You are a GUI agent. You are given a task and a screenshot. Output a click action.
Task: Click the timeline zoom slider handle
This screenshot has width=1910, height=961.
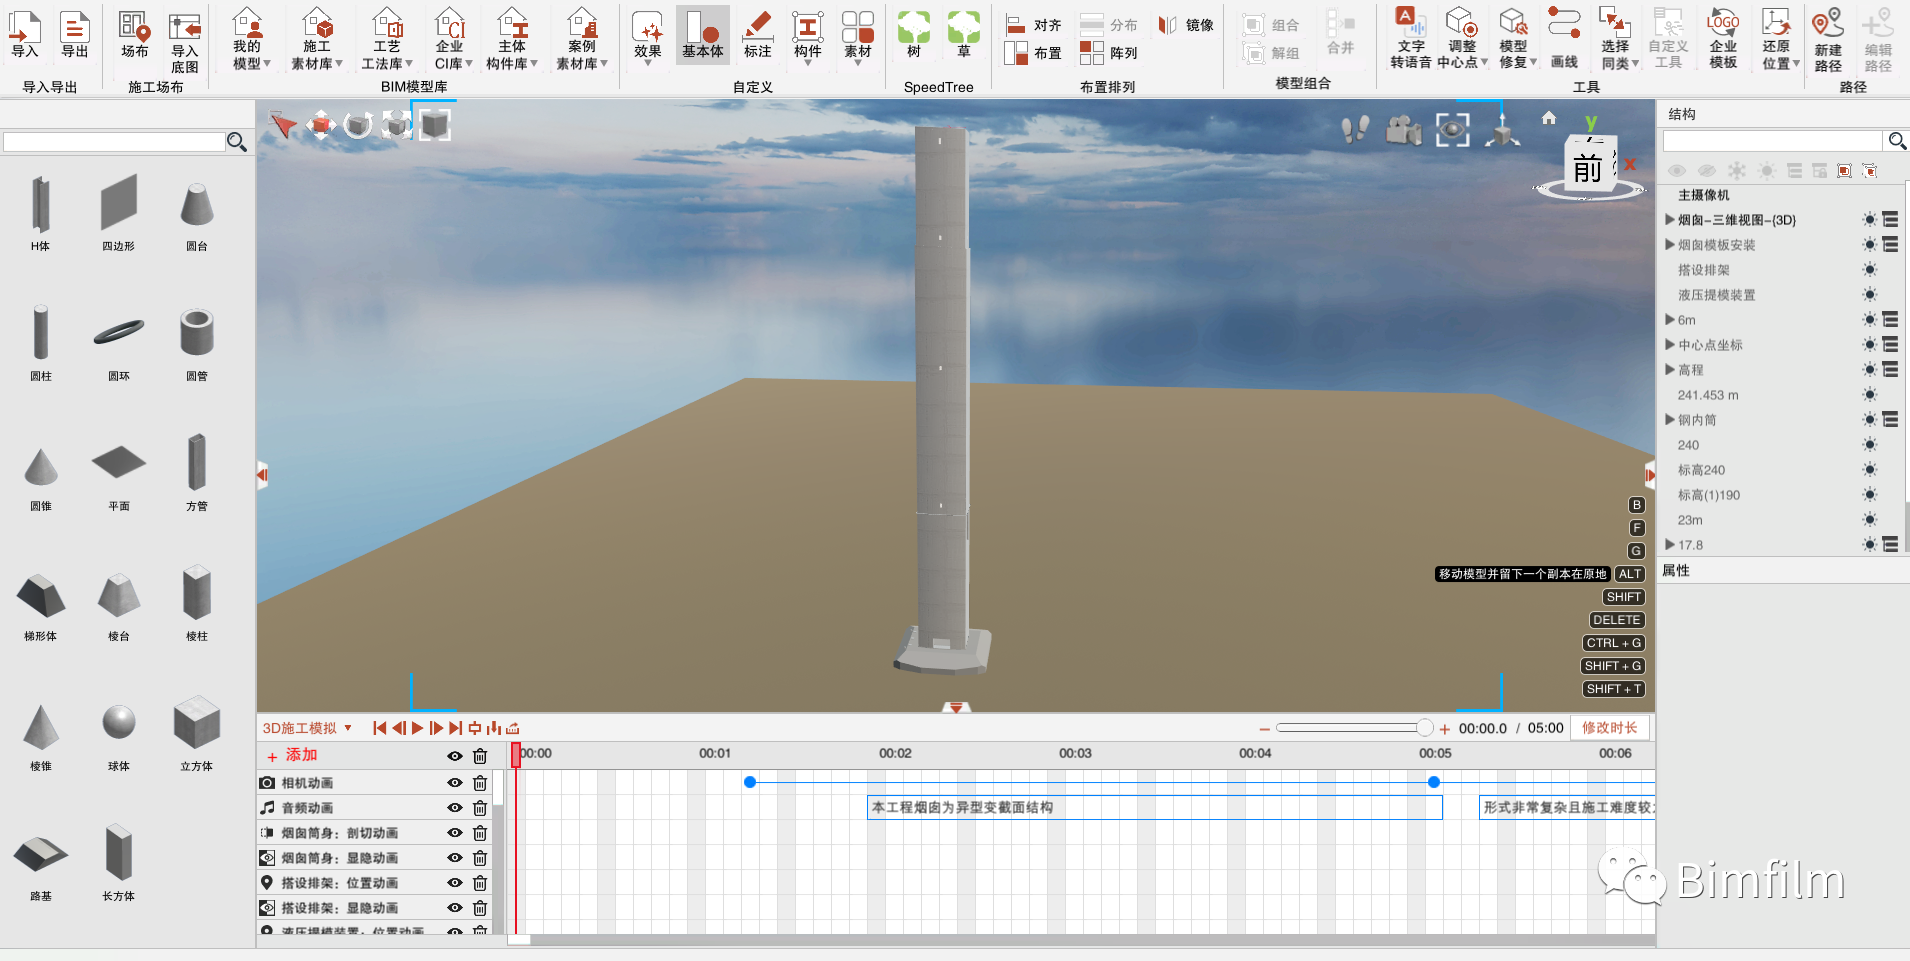[1425, 728]
